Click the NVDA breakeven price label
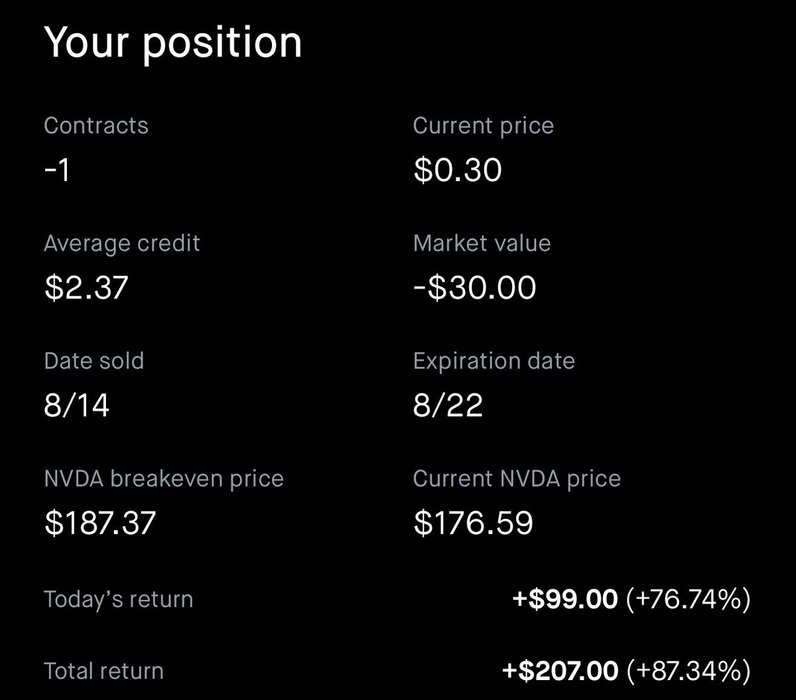The width and height of the screenshot is (796, 700). pos(164,479)
